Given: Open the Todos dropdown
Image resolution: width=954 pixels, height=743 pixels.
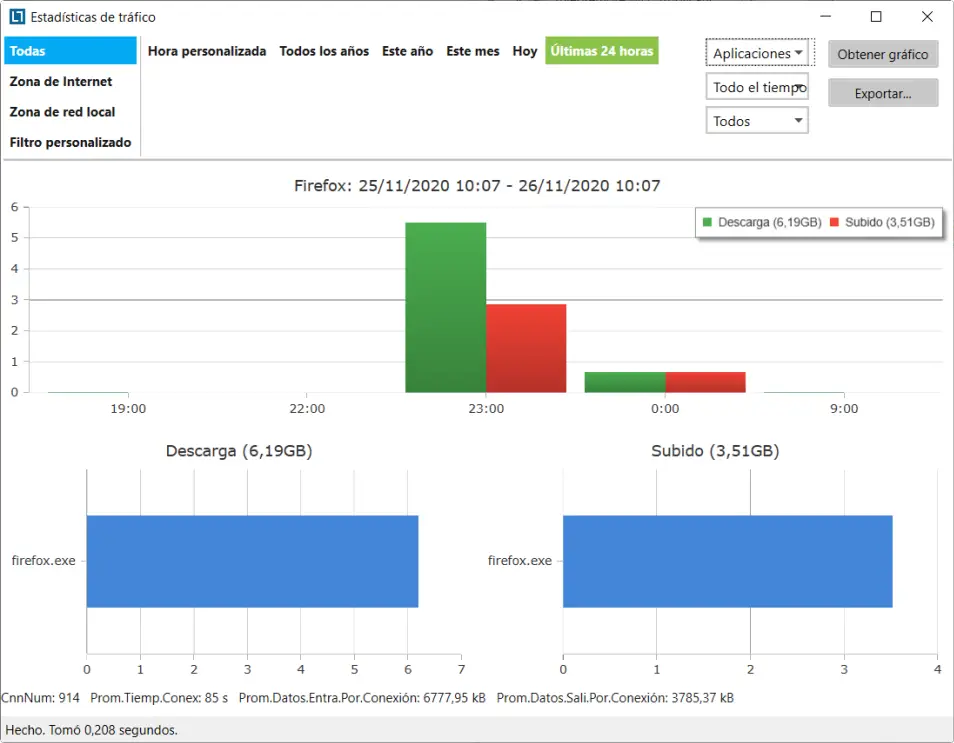Looking at the screenshot, I should tap(757, 120).
